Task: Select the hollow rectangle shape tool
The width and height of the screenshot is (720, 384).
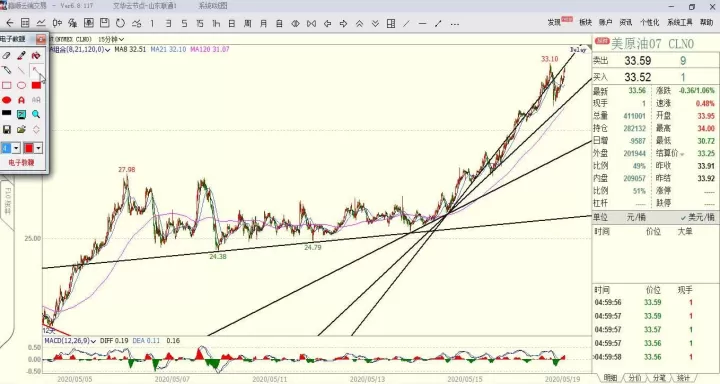Action: point(6,85)
